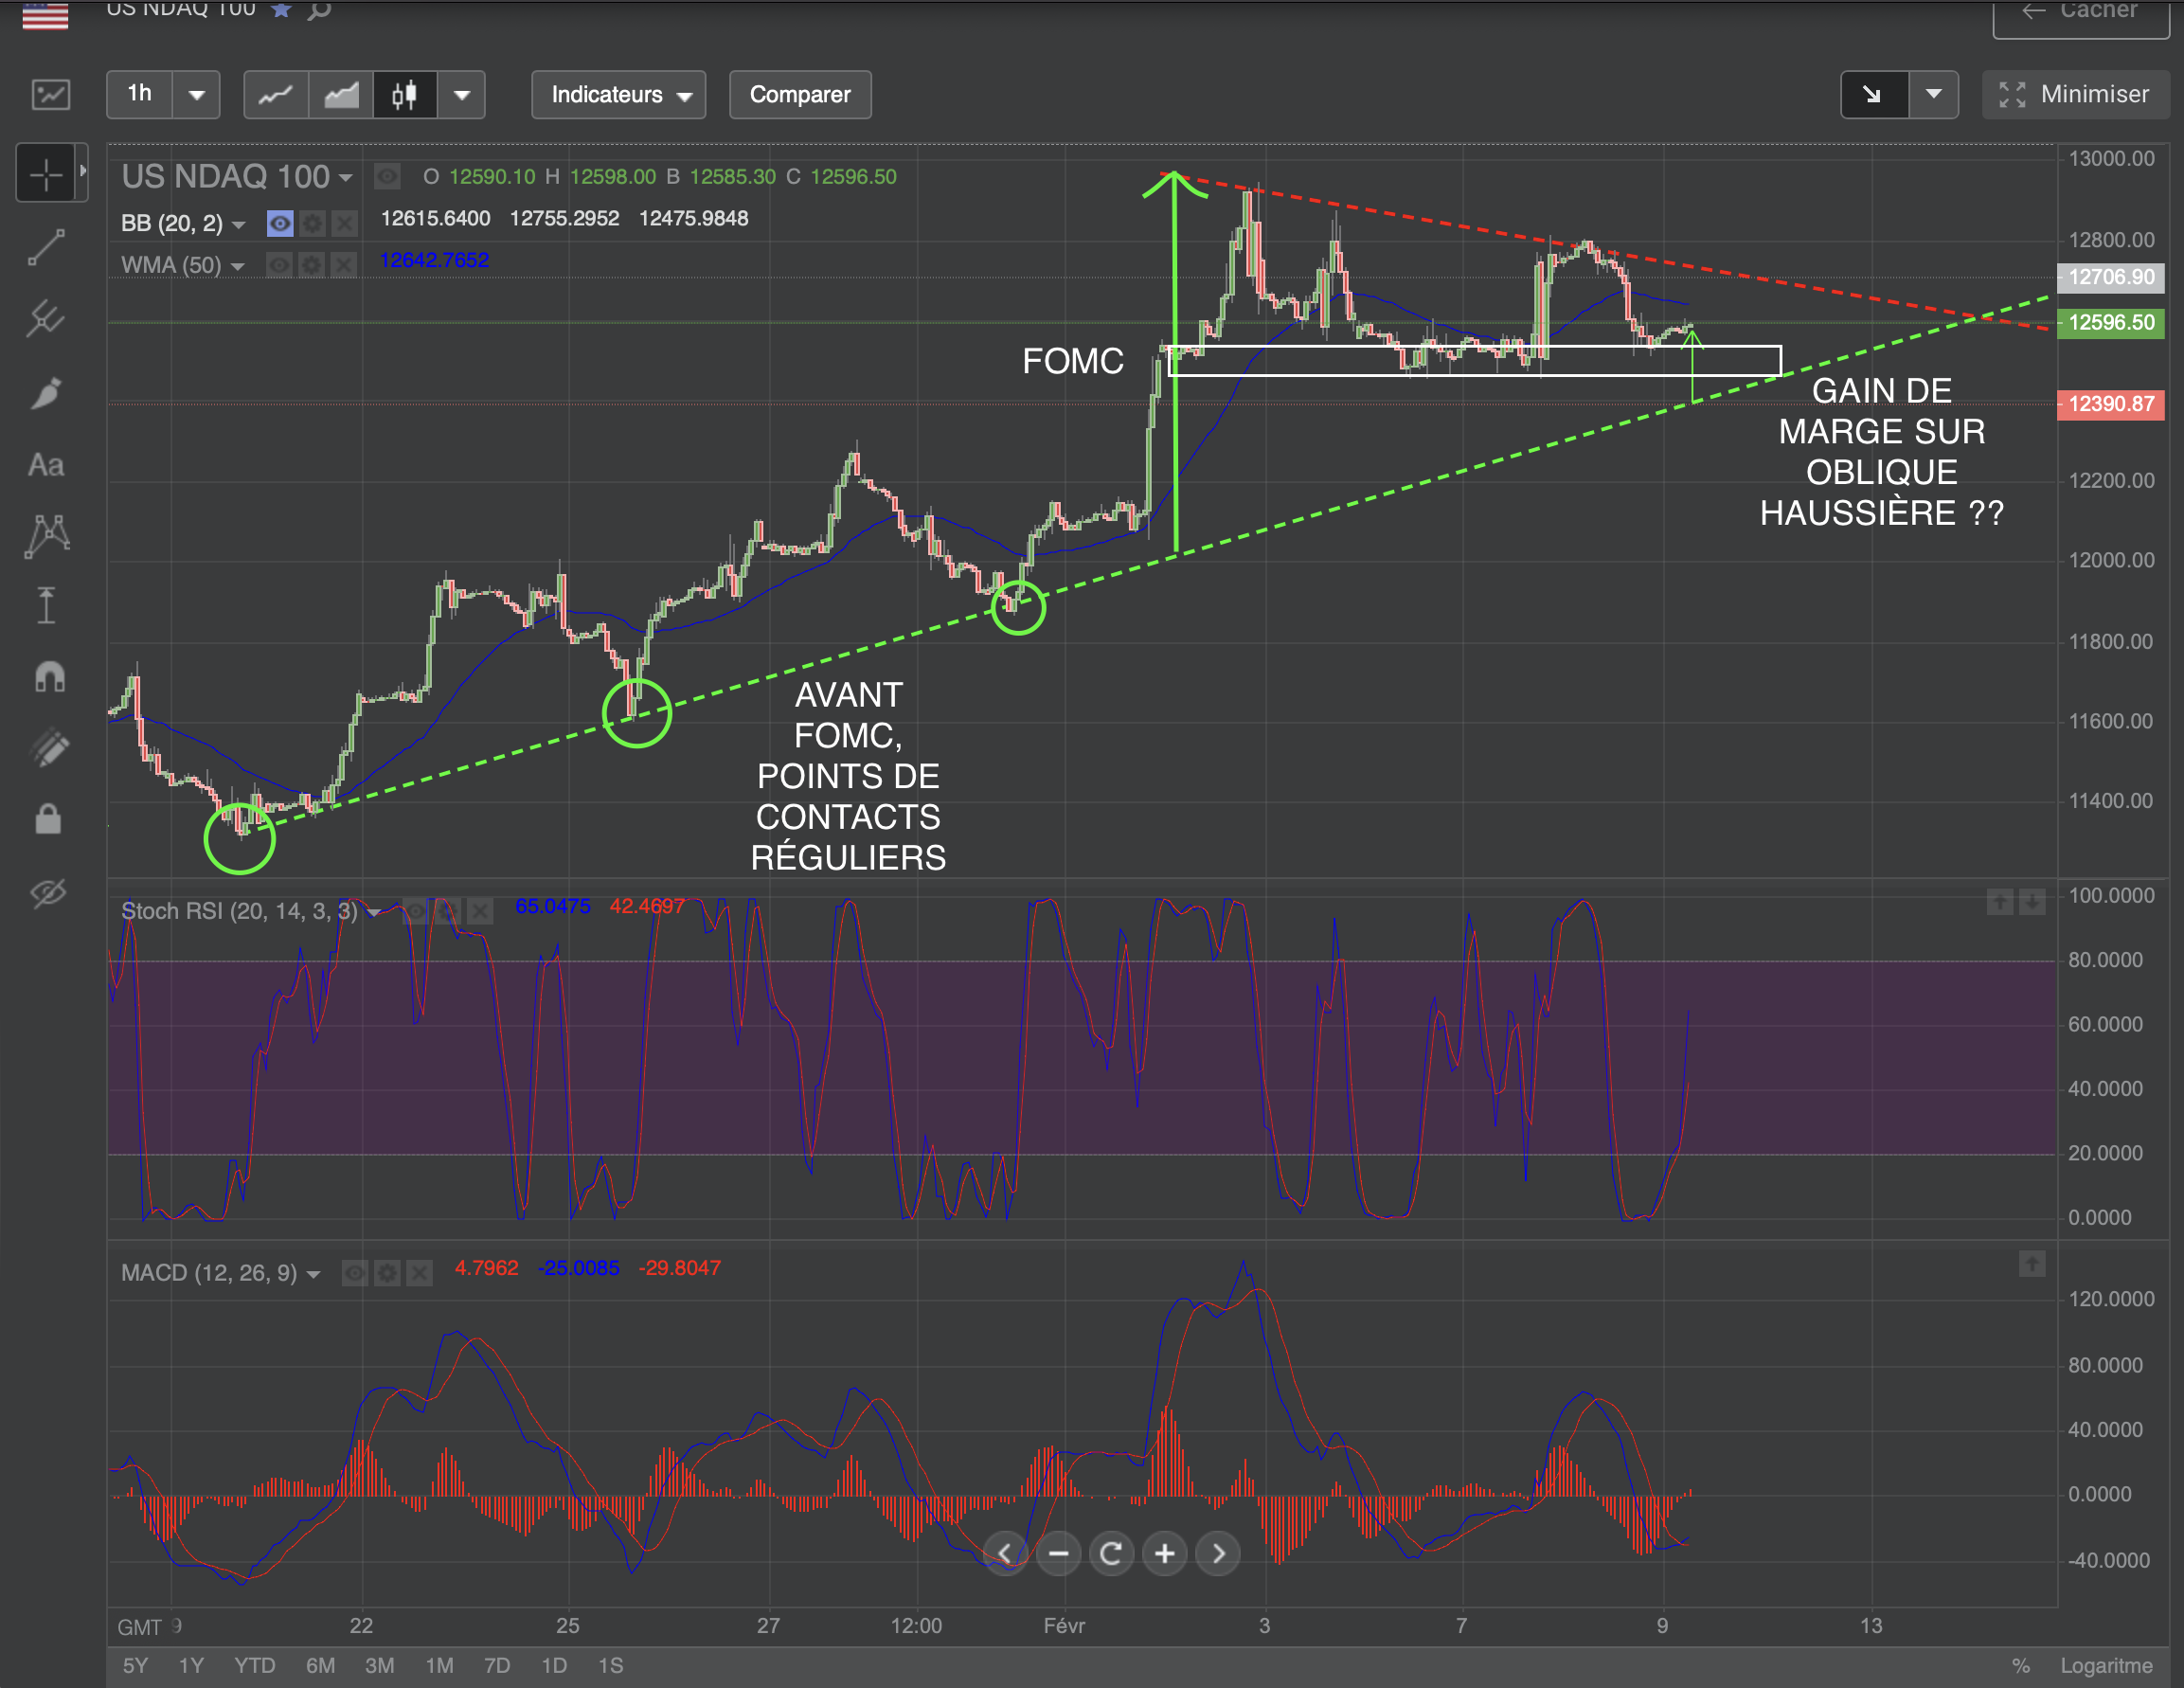The width and height of the screenshot is (2184, 1688).
Task: Expand the MACD (12, 26, 9) settings menu
Action: [314, 1274]
